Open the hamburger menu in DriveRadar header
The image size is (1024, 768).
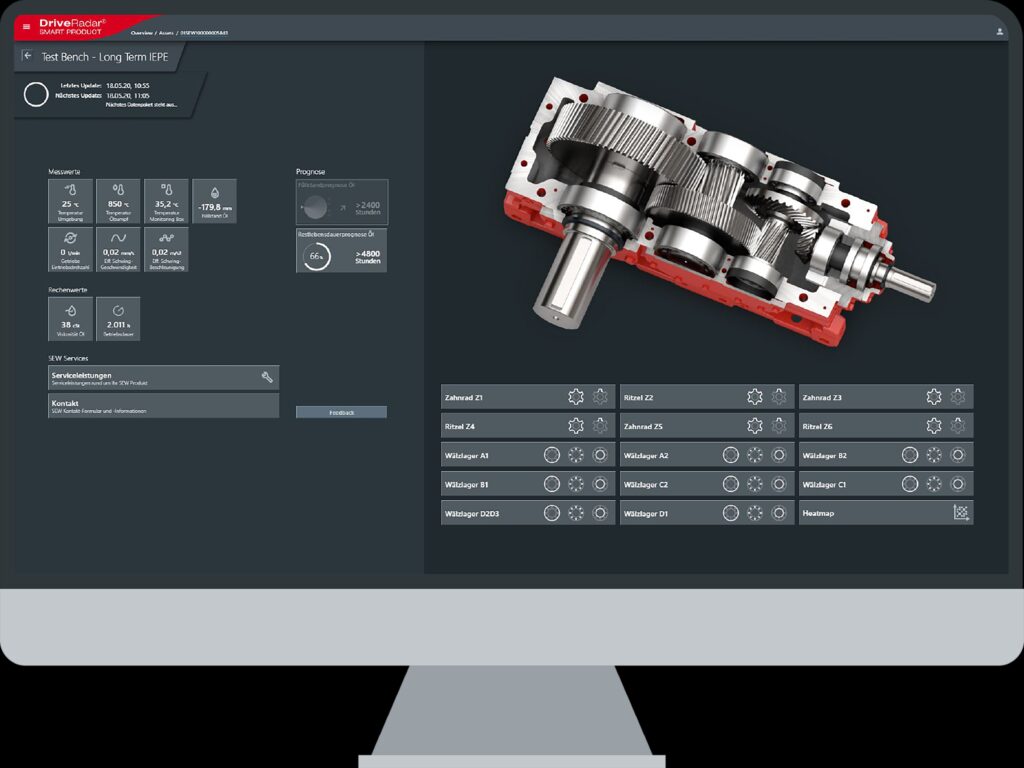27,26
